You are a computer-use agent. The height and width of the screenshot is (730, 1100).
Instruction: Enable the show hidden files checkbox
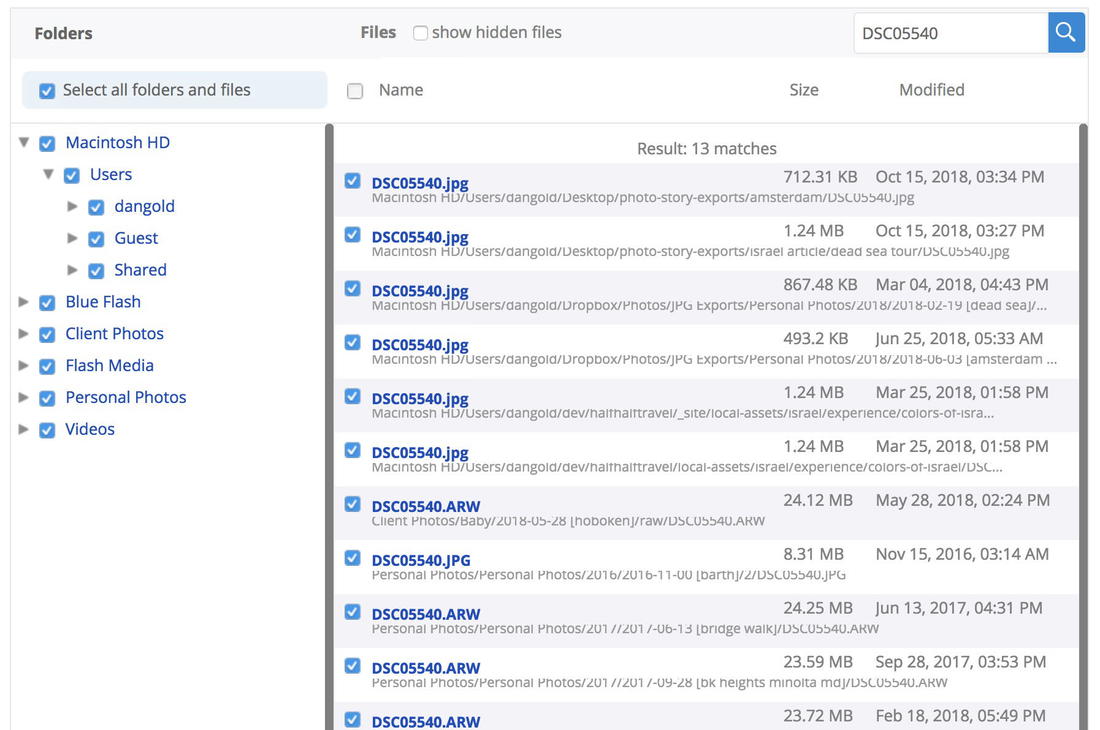[420, 33]
